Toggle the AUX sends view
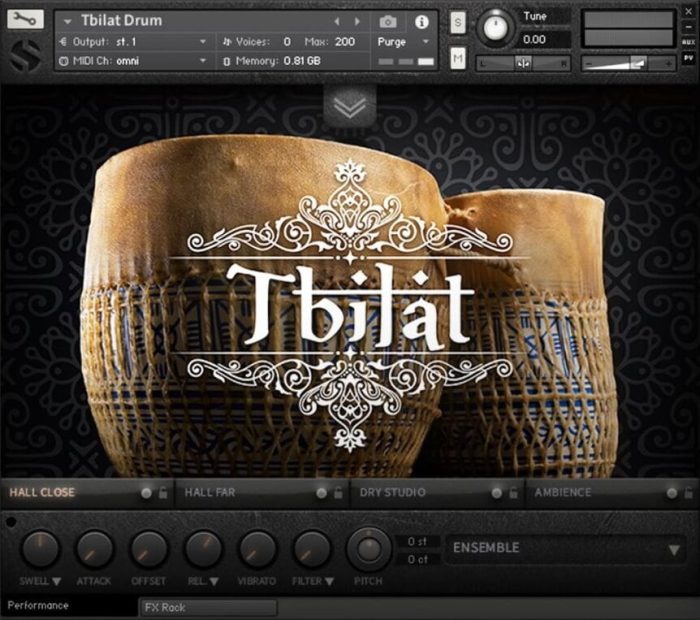 pyautogui.click(x=688, y=42)
